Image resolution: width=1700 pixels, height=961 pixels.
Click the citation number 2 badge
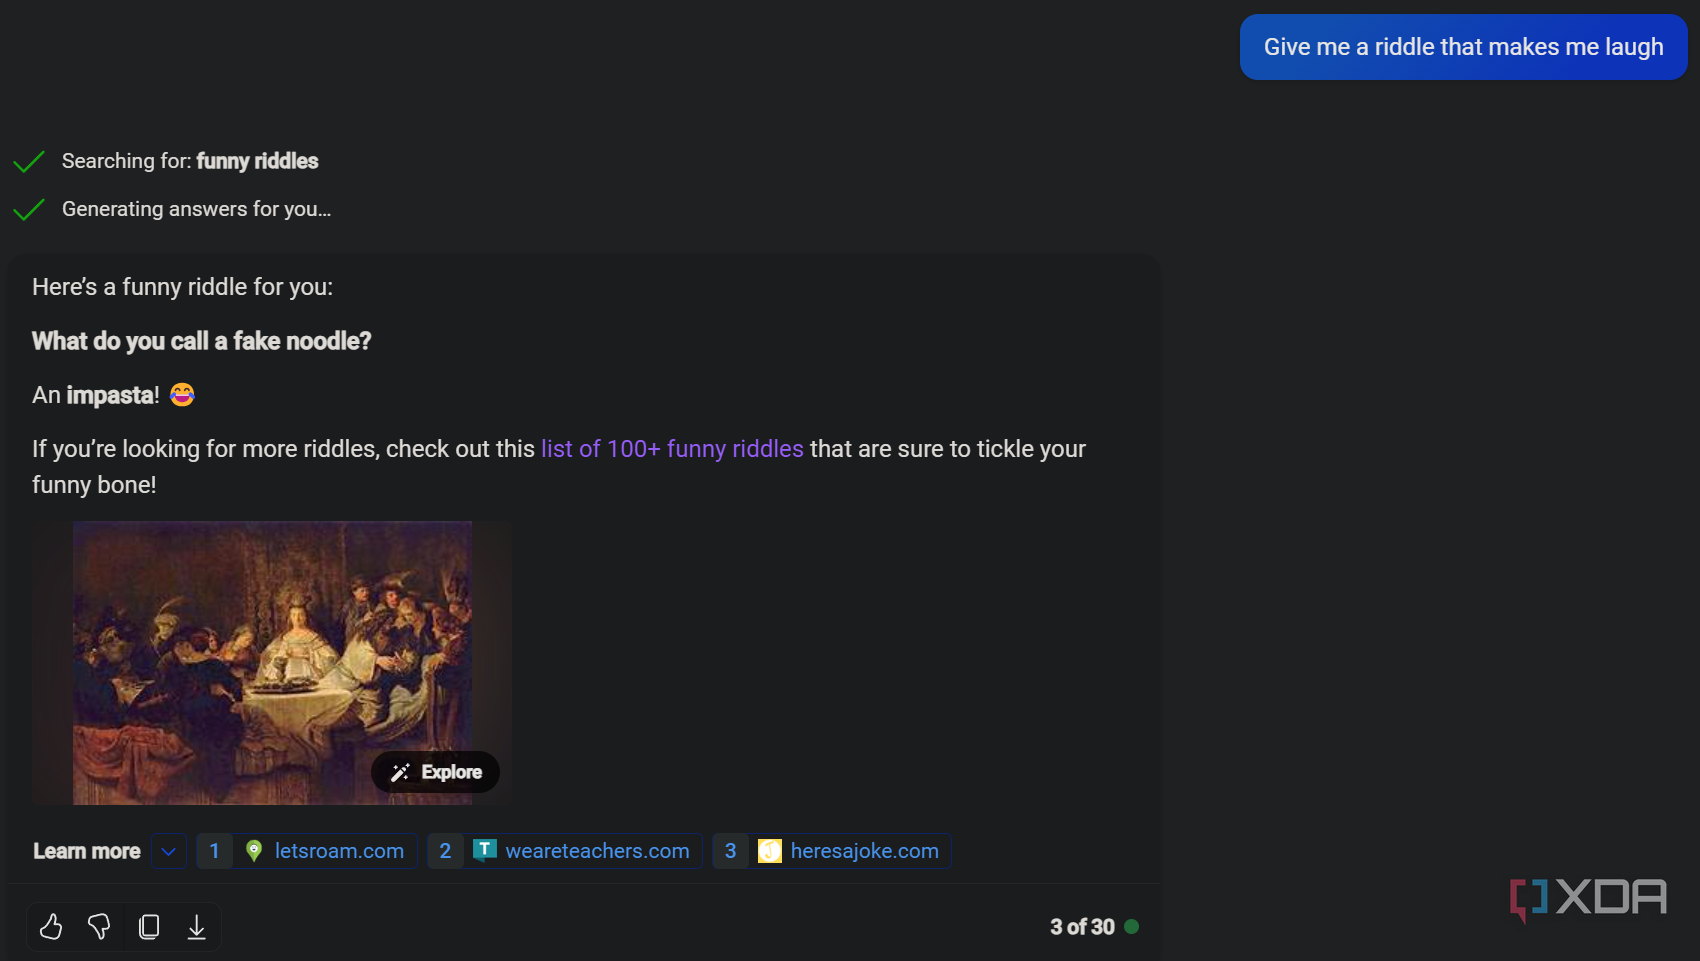[445, 851]
